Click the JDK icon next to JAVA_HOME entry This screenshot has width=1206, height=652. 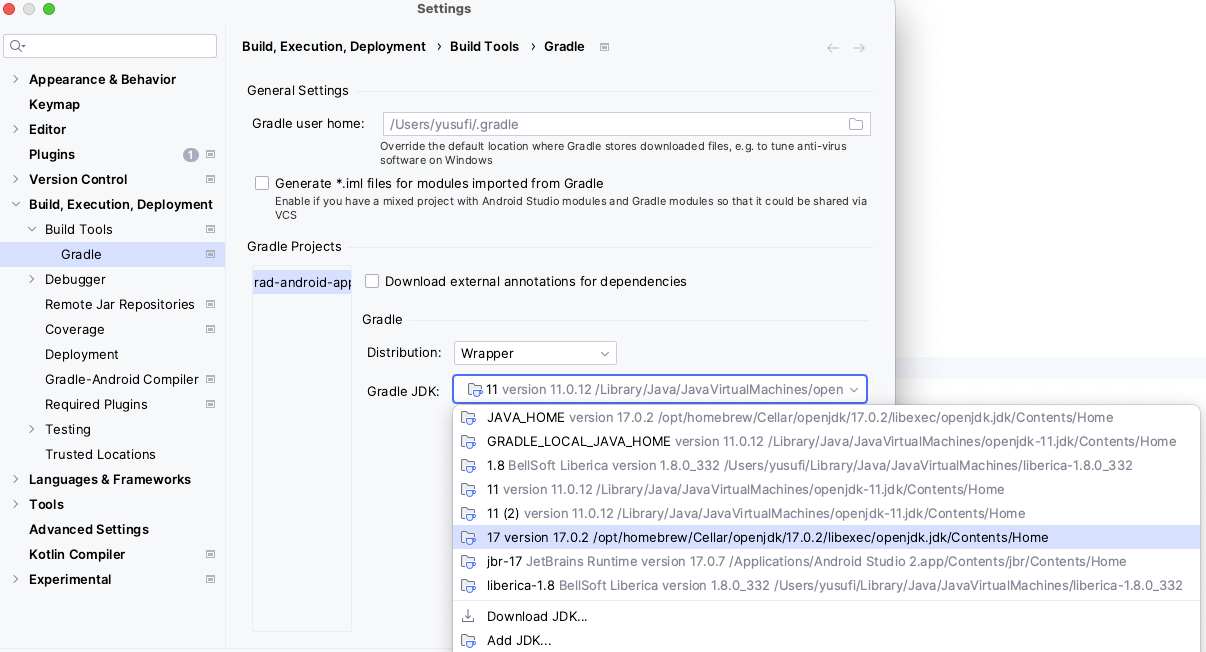click(x=468, y=417)
